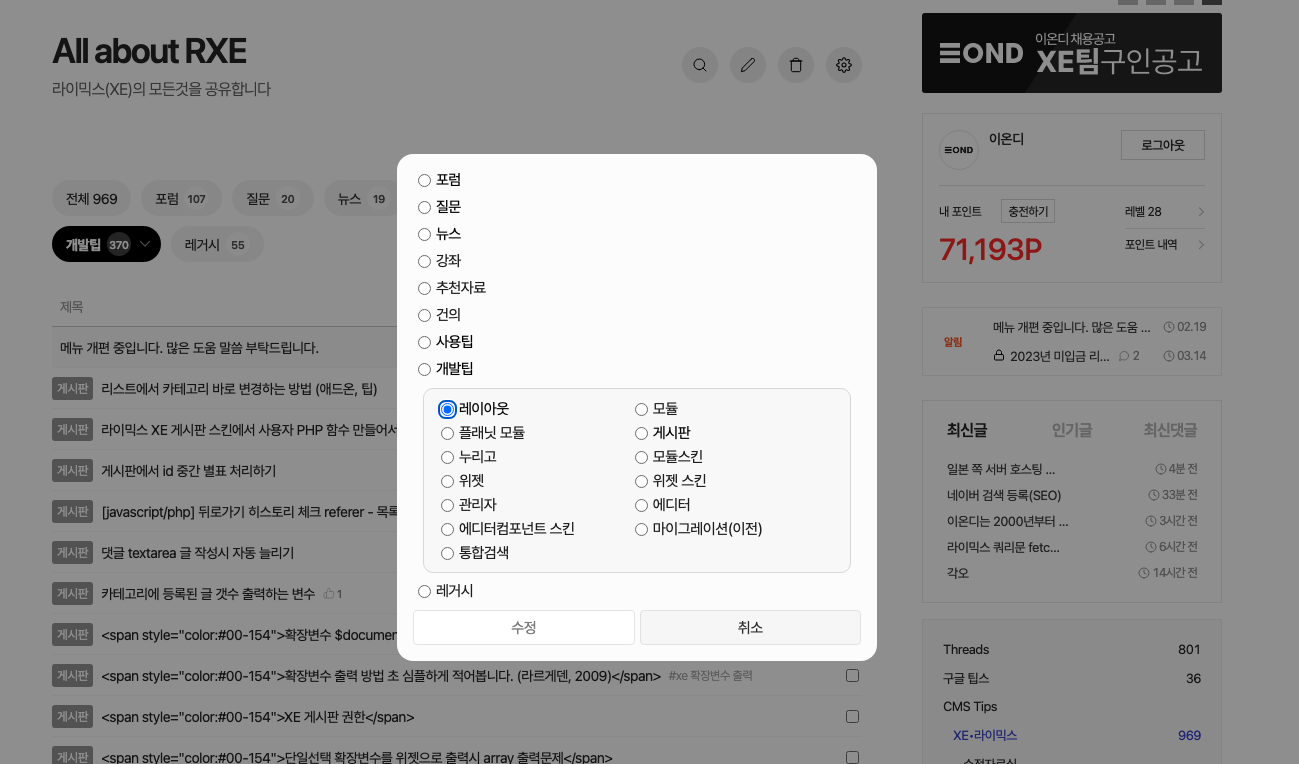Image resolution: width=1299 pixels, height=764 pixels.
Task: Select the 뉴스 radio option
Action: click(424, 234)
